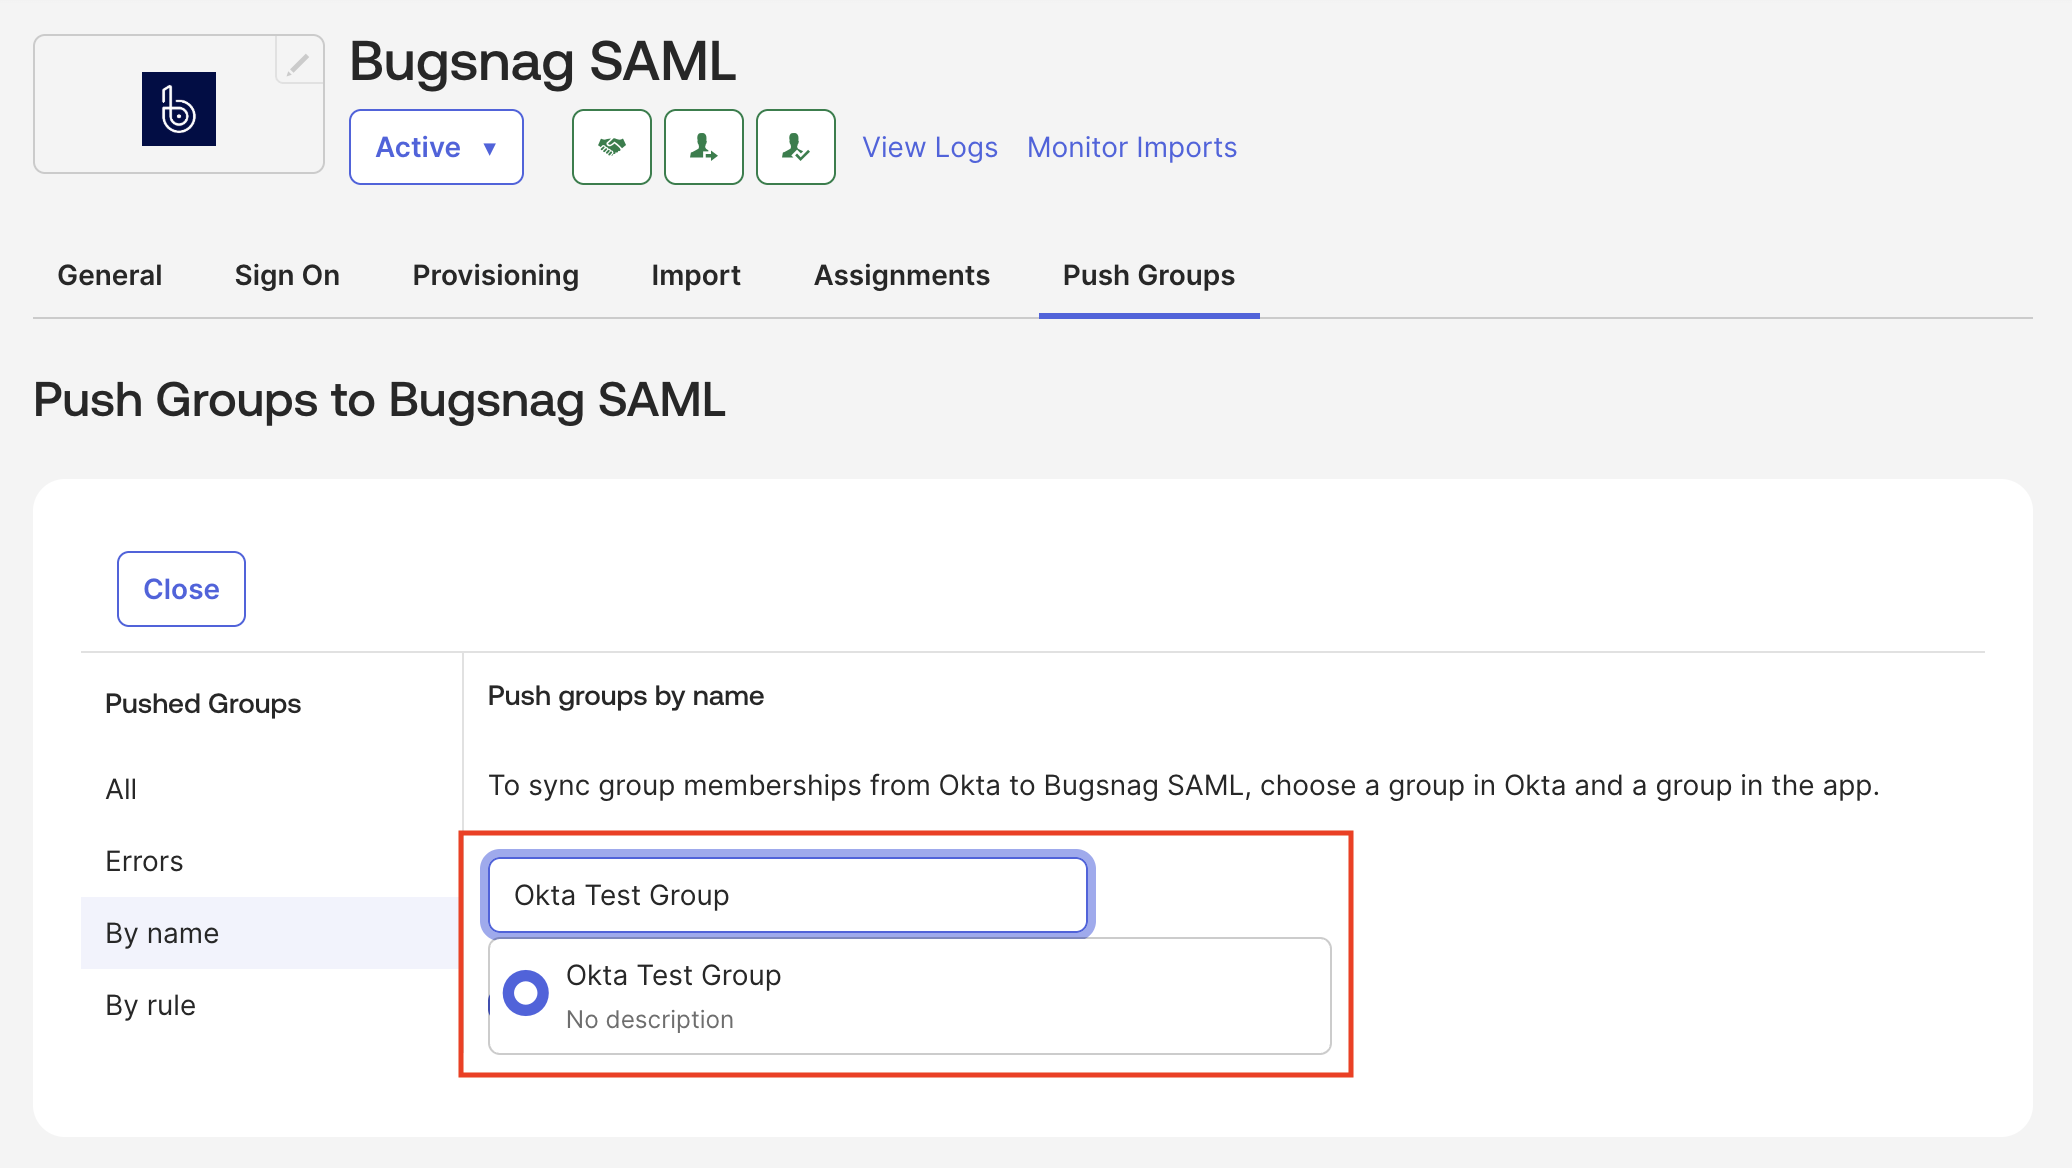Open the Import tab
2072x1168 pixels.
click(695, 275)
